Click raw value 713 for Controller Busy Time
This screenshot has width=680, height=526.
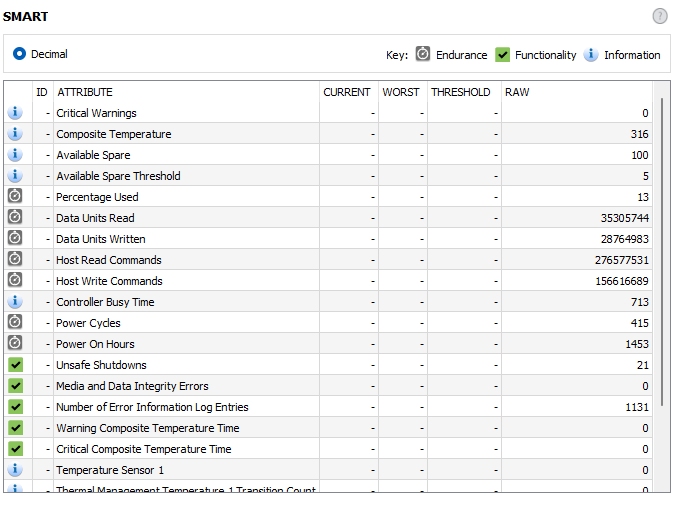point(640,302)
